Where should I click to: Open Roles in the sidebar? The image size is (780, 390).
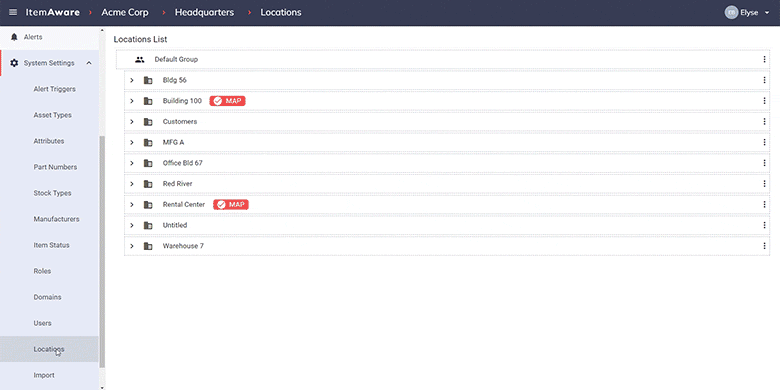42,271
